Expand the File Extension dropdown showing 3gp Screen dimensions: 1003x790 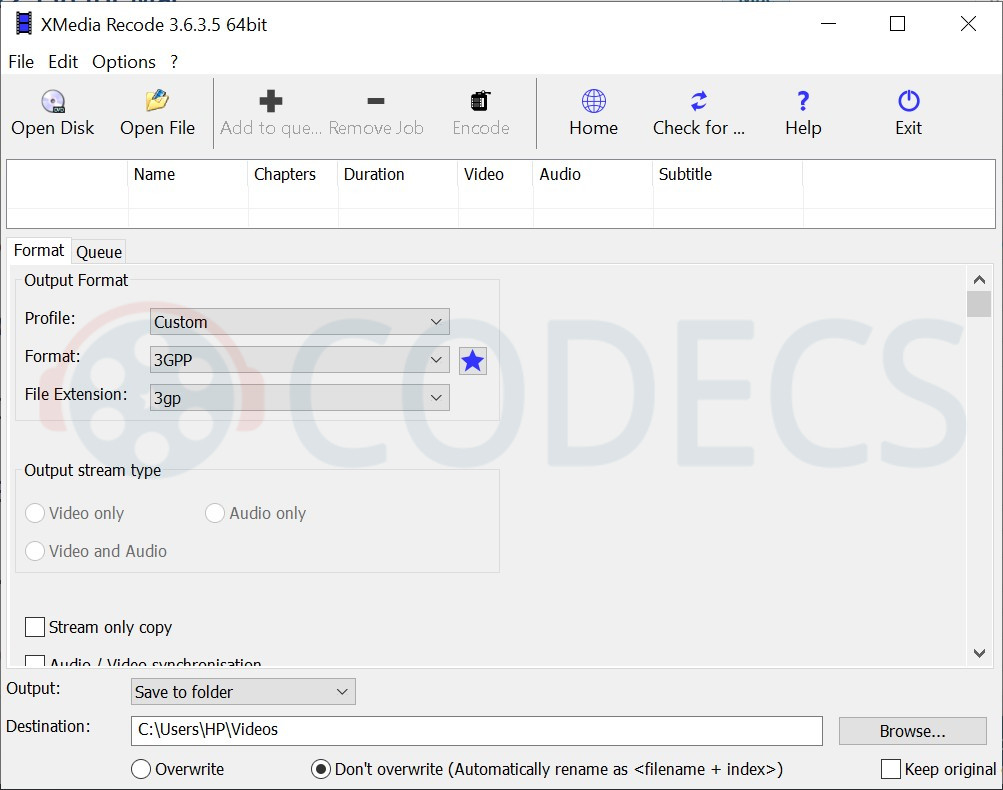pos(299,398)
